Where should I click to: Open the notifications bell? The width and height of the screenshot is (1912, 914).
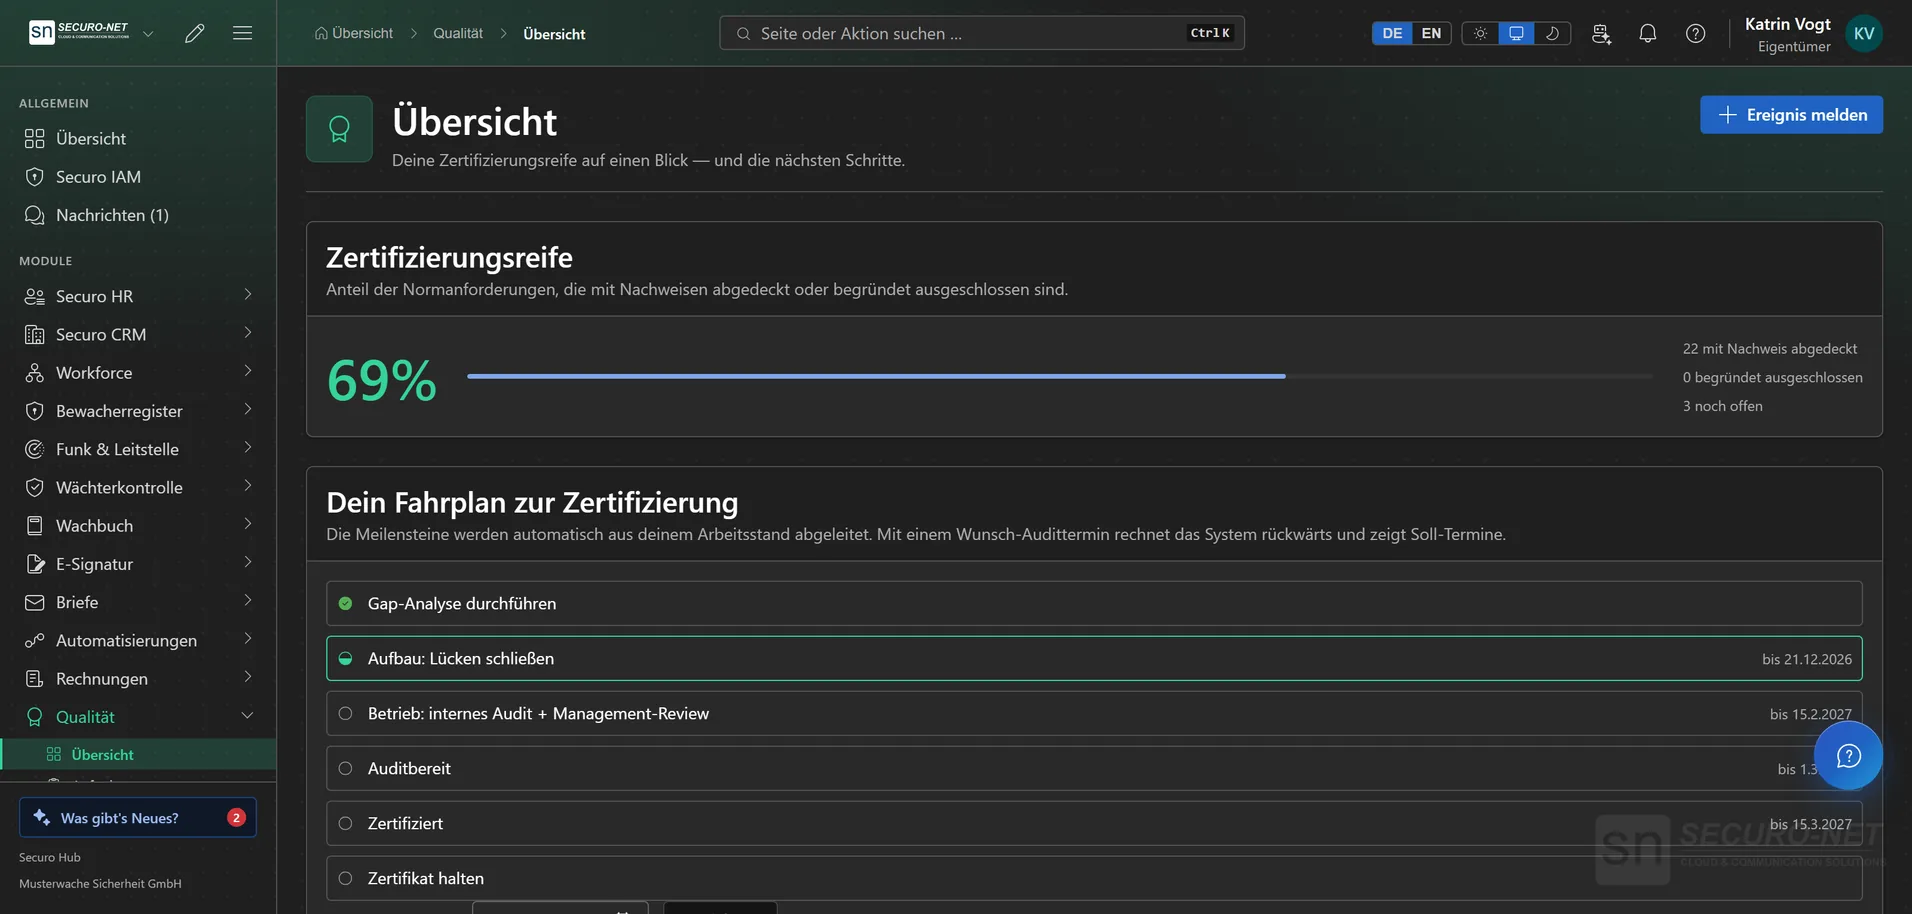pyautogui.click(x=1648, y=33)
